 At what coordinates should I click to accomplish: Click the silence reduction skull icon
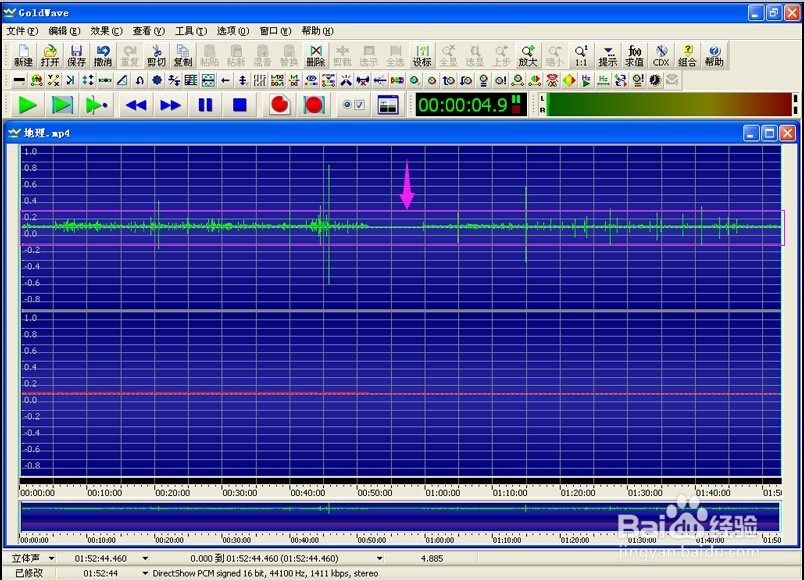click(x=552, y=81)
